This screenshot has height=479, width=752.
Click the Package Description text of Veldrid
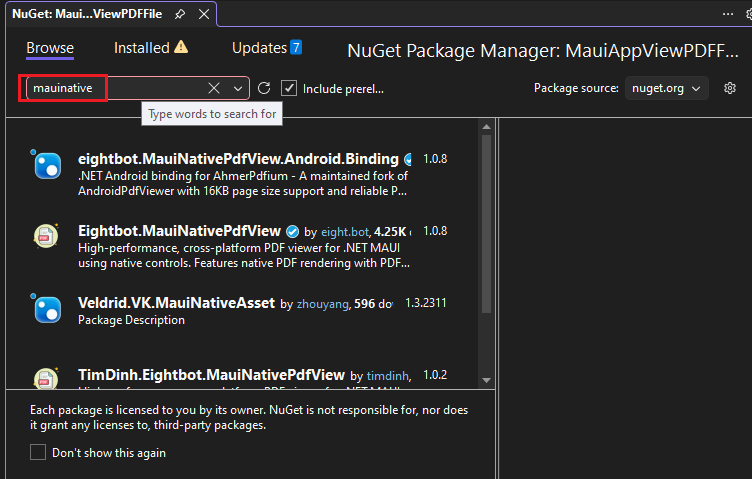click(131, 320)
